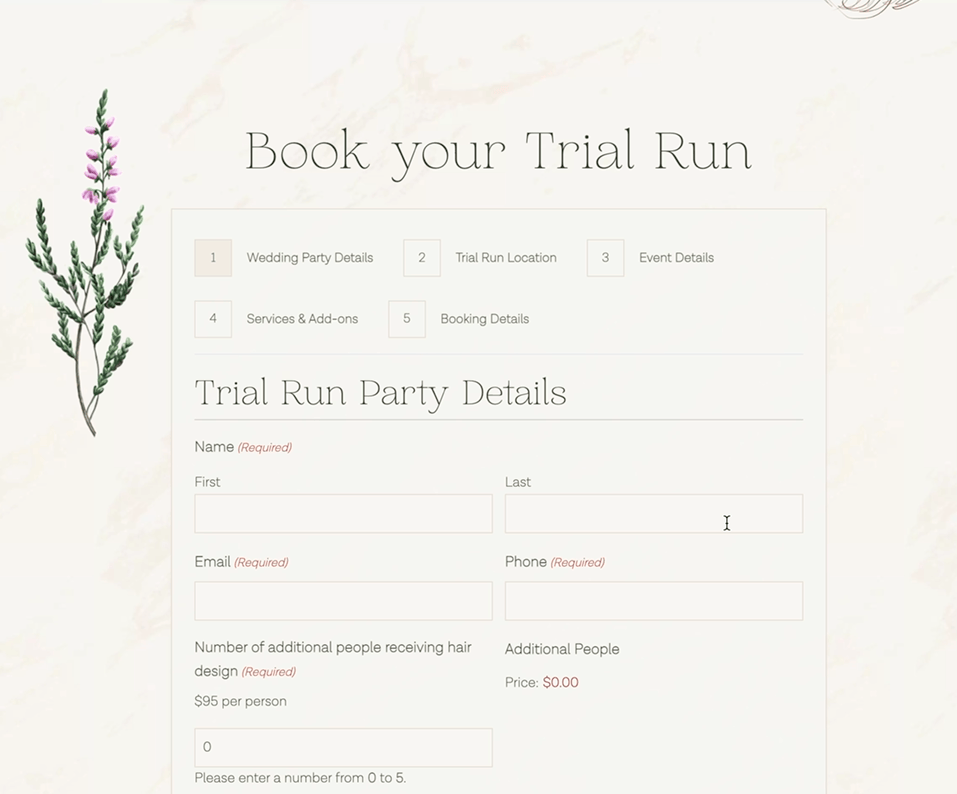The height and width of the screenshot is (794, 957).
Task: Click the 'Trial Run Party Details' heading
Action: tap(380, 392)
